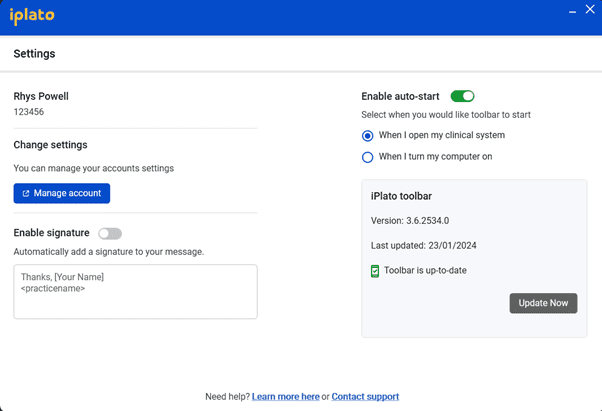Turn on the Enable signature switch

(110, 233)
